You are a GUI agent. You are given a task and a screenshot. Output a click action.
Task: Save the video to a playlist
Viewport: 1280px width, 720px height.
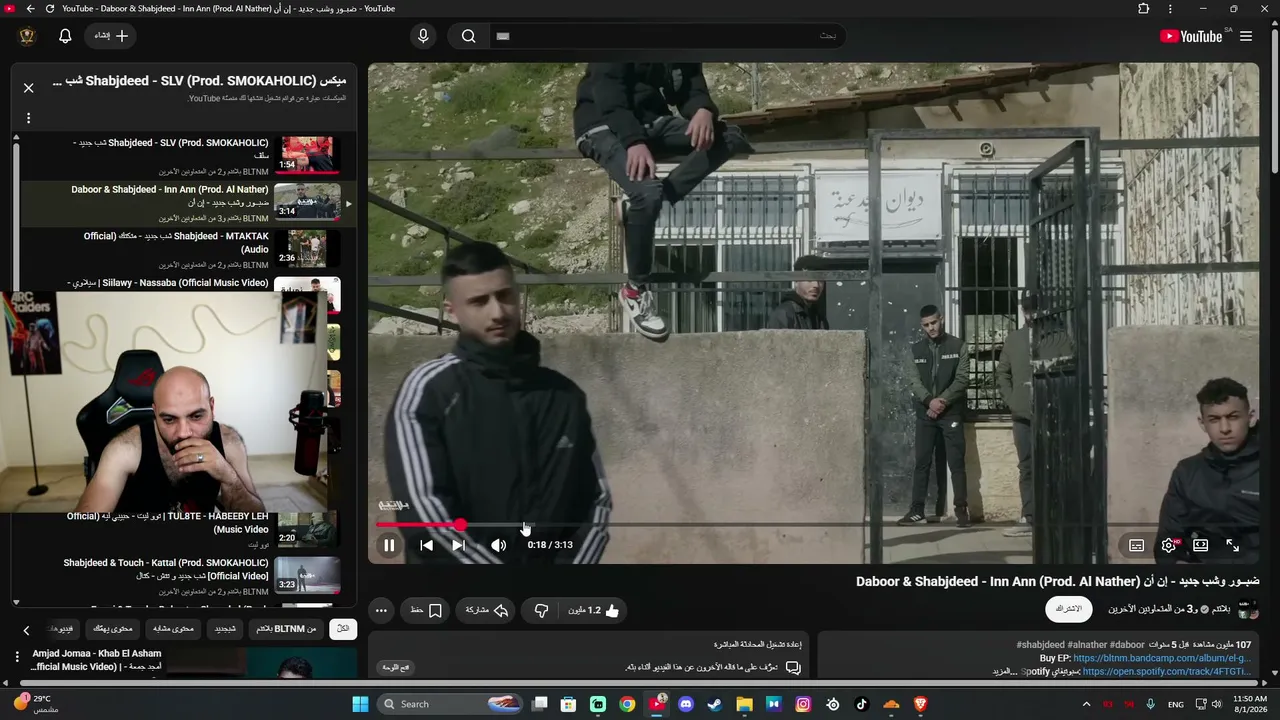pos(426,610)
